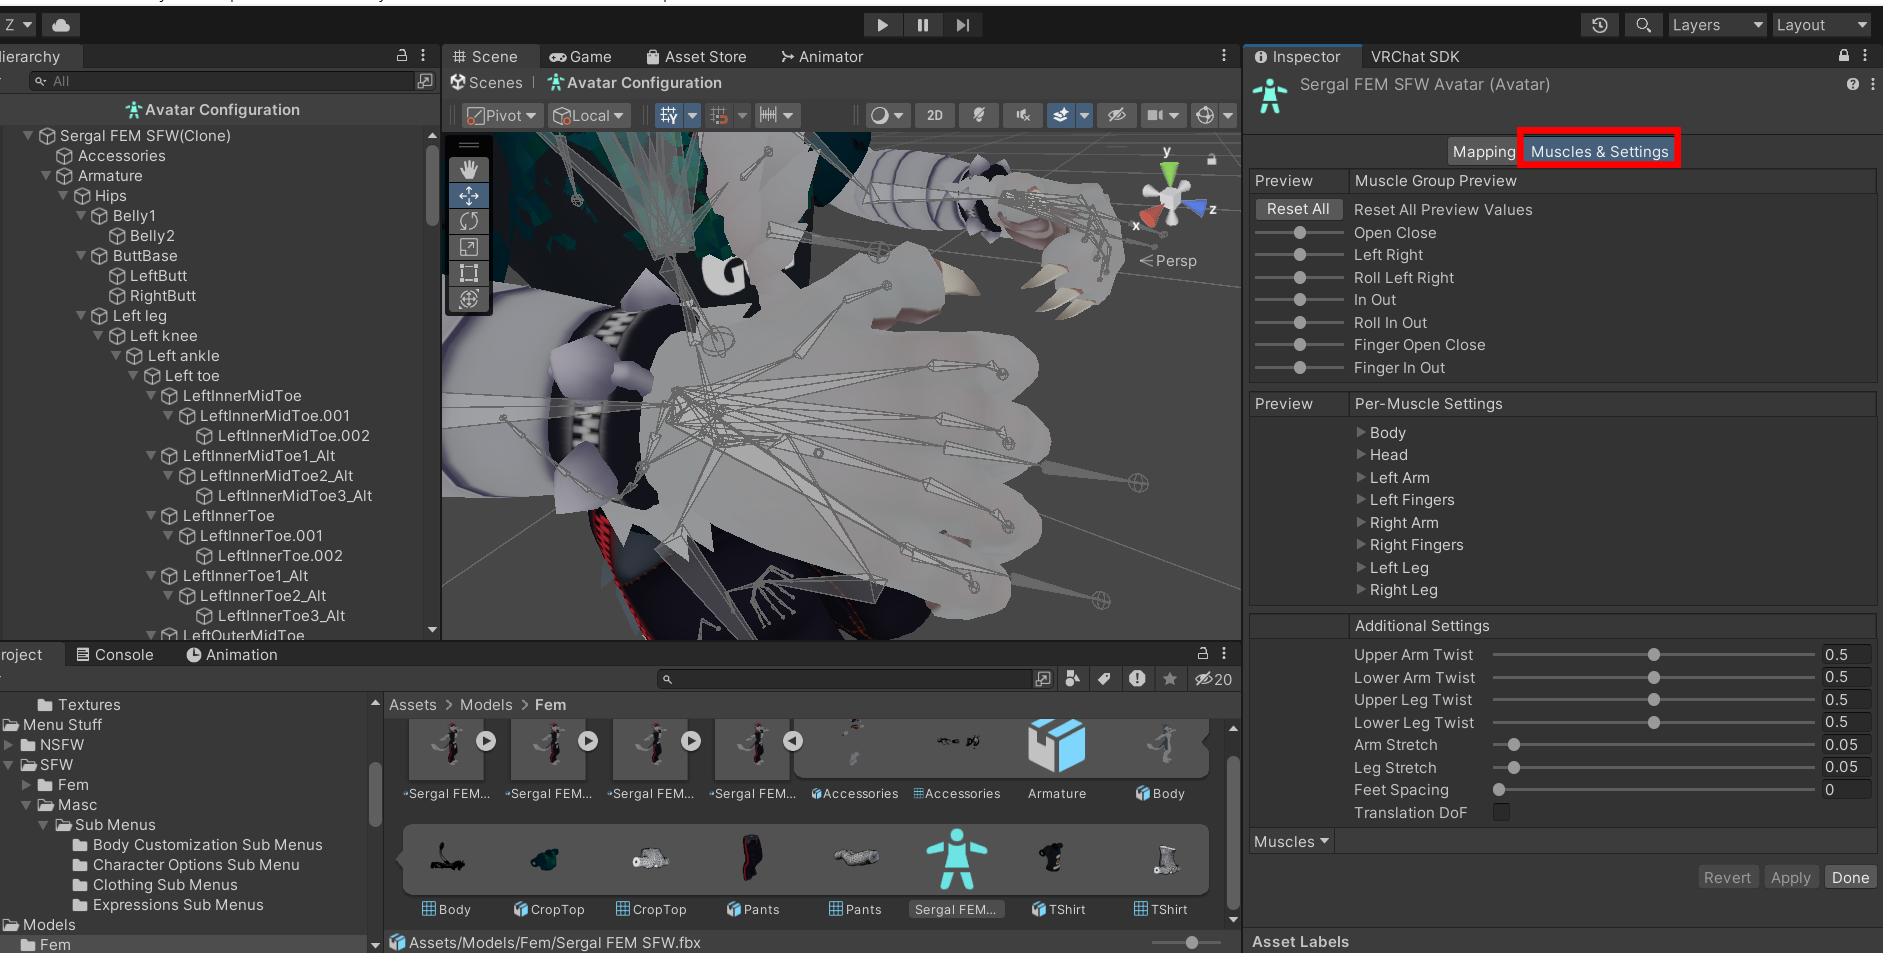Toggle the Inspector lock icon
The height and width of the screenshot is (953, 1883).
click(1843, 56)
